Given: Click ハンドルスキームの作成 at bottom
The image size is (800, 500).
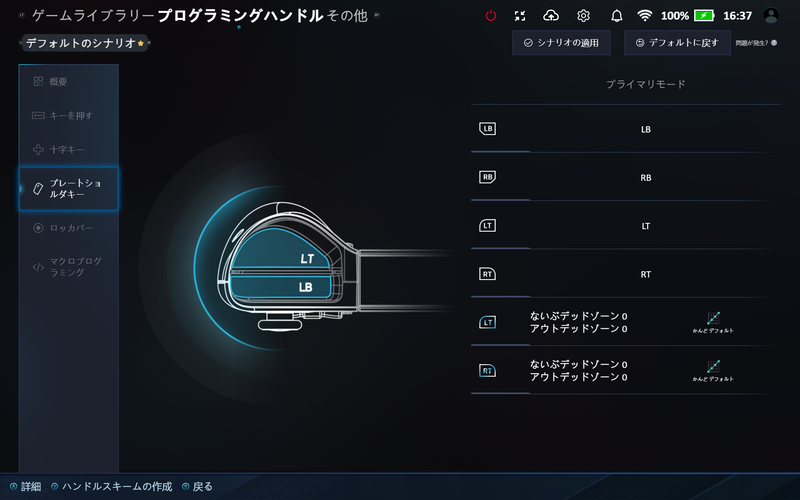Looking at the screenshot, I should point(112,487).
